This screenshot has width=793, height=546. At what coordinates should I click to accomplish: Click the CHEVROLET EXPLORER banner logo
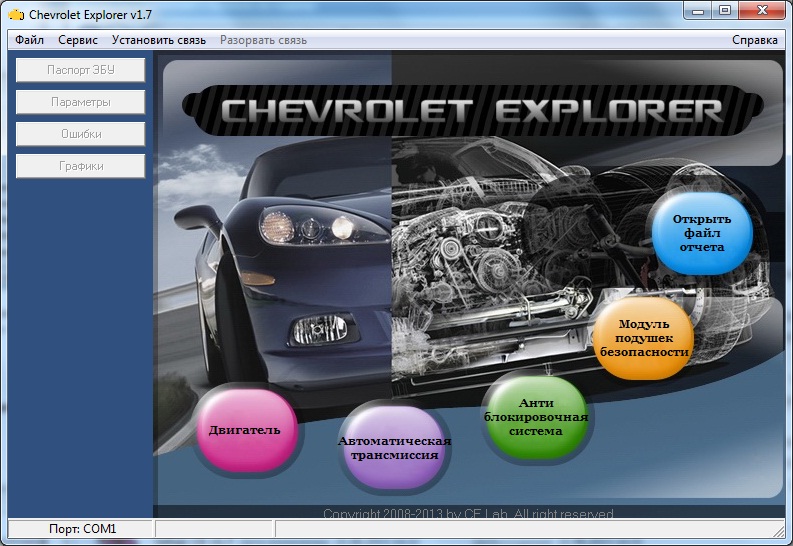pos(472,110)
